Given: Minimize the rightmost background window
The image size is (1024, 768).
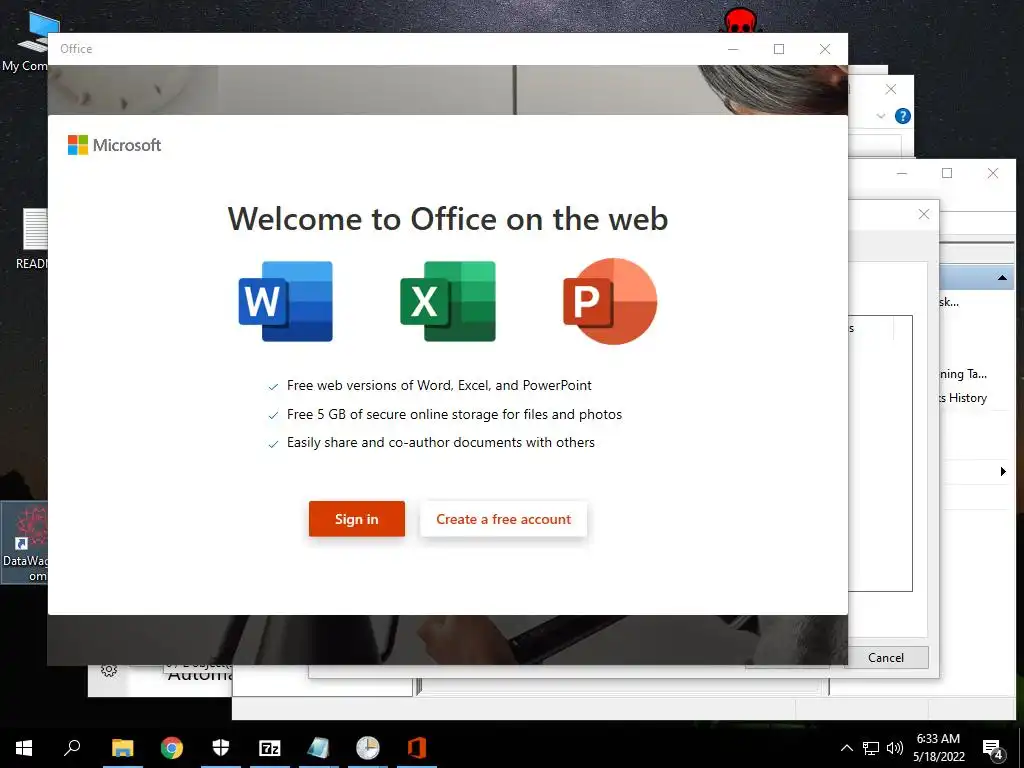Looking at the screenshot, I should 902,173.
